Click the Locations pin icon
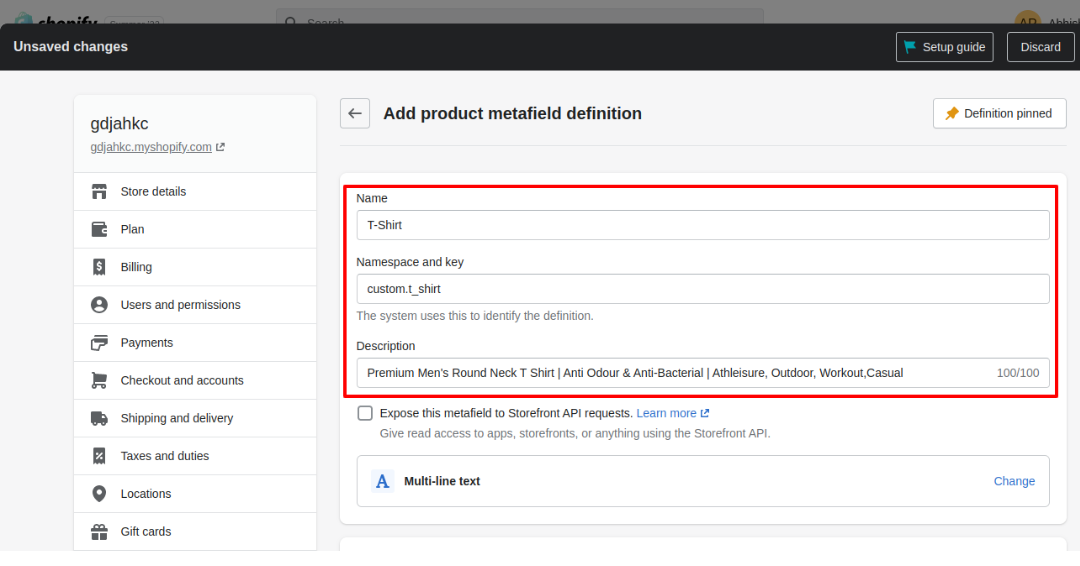Image resolution: width=1080 pixels, height=566 pixels. coord(99,494)
